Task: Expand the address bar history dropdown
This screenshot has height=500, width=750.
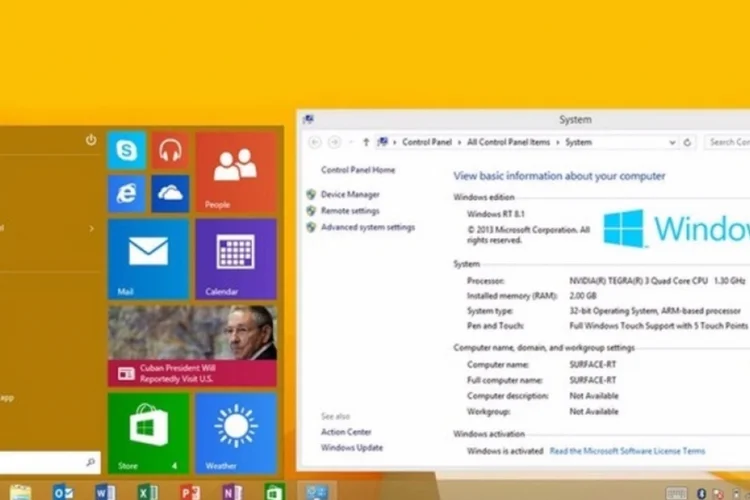Action: 672,143
